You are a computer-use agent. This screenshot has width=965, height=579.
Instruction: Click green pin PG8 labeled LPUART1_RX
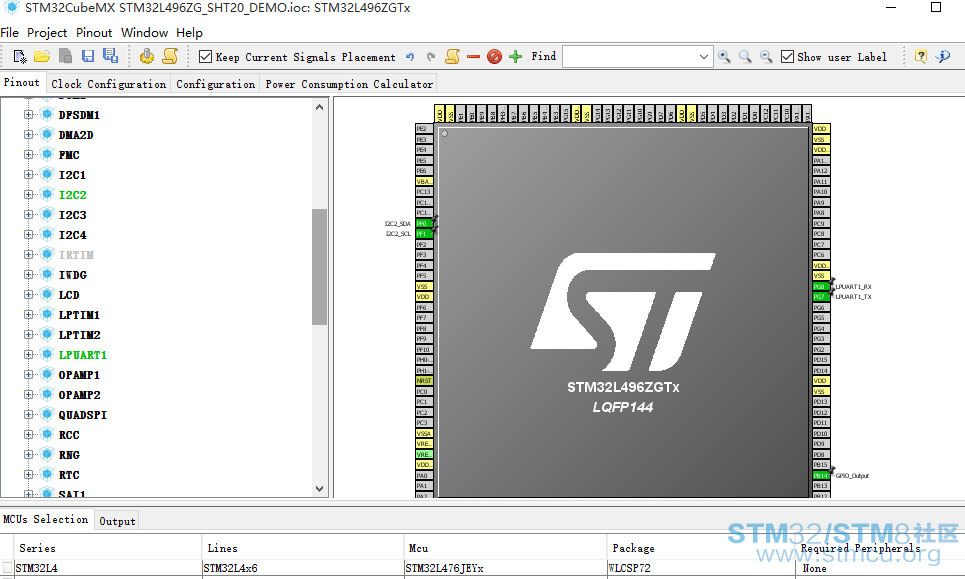tap(821, 286)
